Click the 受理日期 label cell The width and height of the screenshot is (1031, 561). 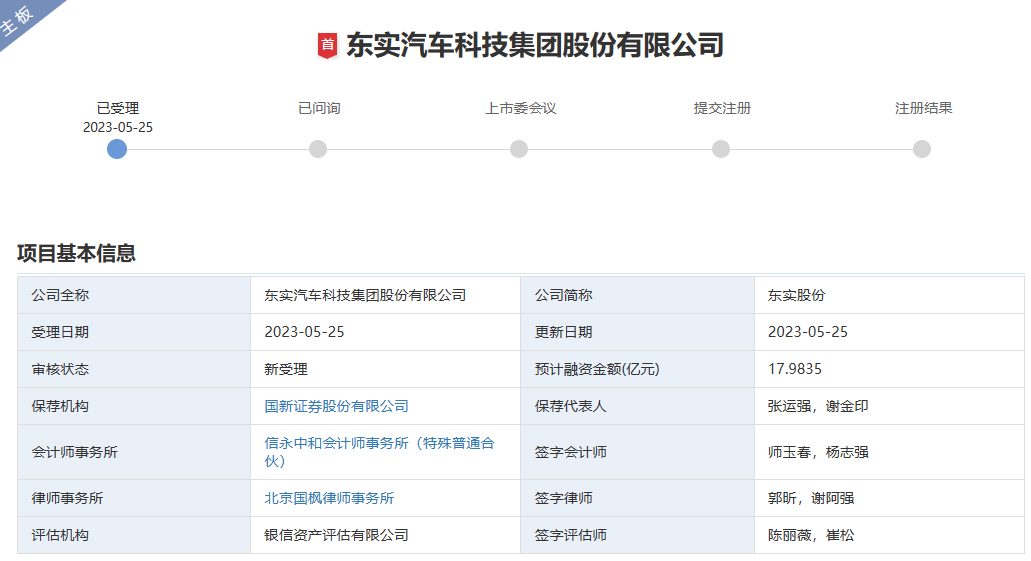tap(134, 332)
